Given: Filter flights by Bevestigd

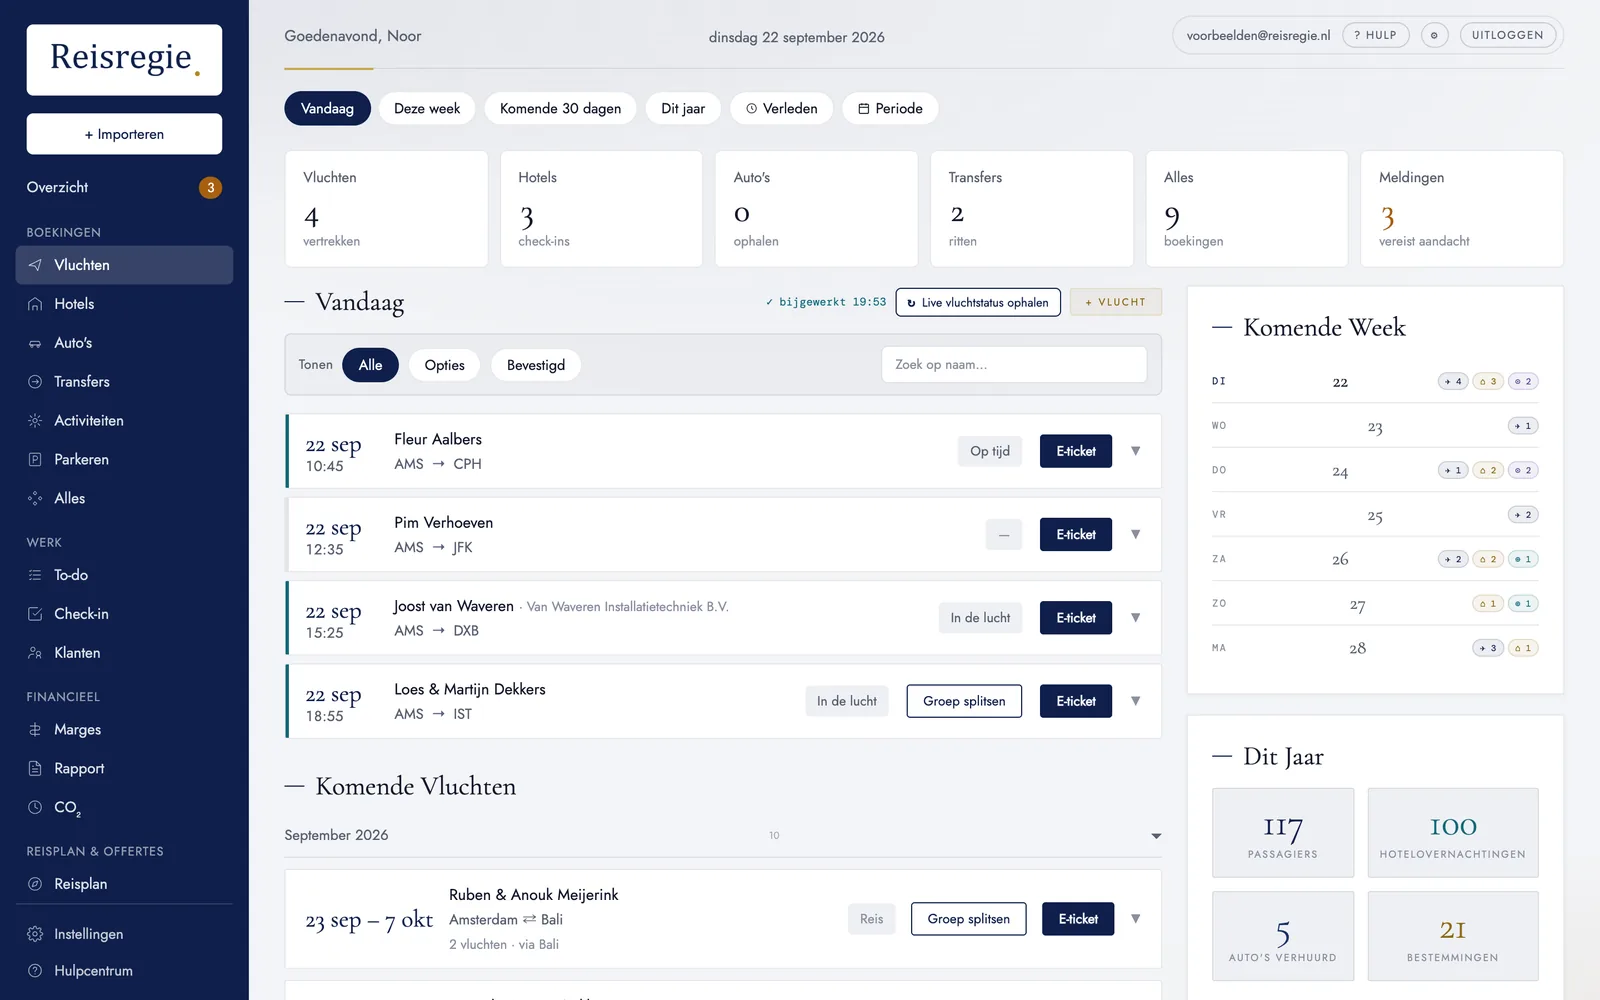Looking at the screenshot, I should click(x=536, y=365).
